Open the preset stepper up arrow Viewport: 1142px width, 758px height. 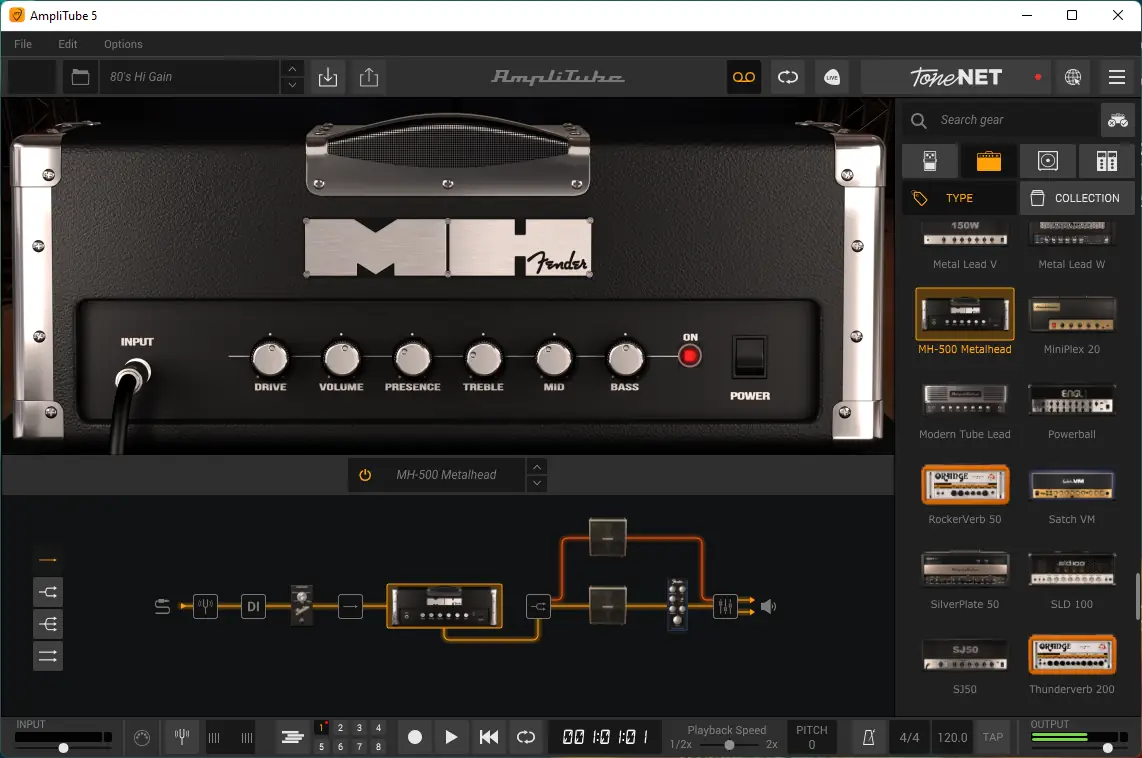[291, 70]
